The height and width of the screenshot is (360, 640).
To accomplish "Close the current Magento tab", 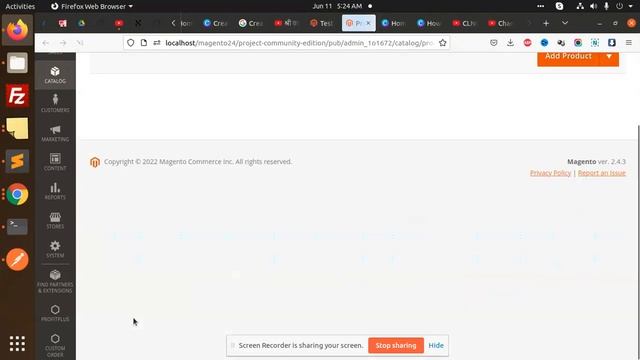I will click(368, 23).
